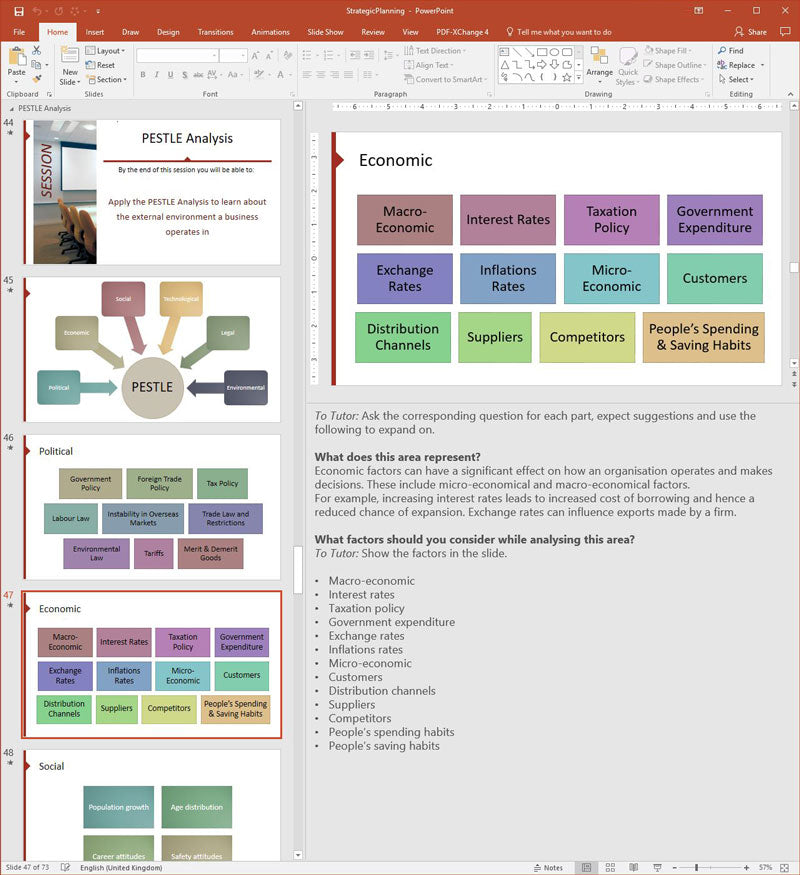Switch to the Insert tab
Screen dimensions: 800x875
pyautogui.click(x=95, y=32)
